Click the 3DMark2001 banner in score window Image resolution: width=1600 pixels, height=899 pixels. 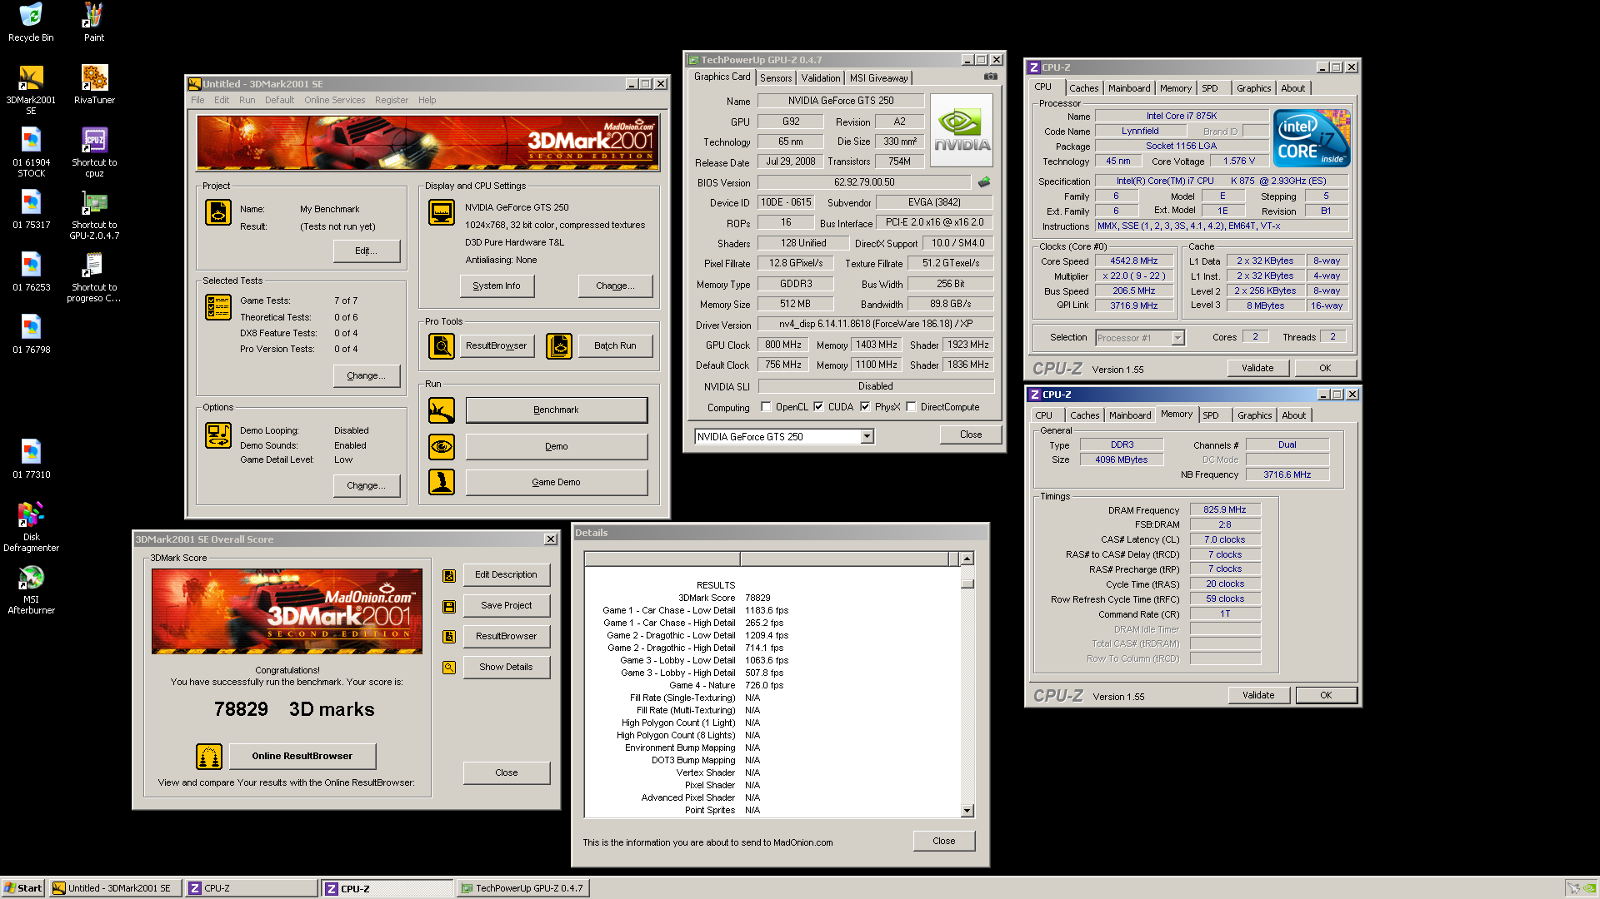click(287, 611)
